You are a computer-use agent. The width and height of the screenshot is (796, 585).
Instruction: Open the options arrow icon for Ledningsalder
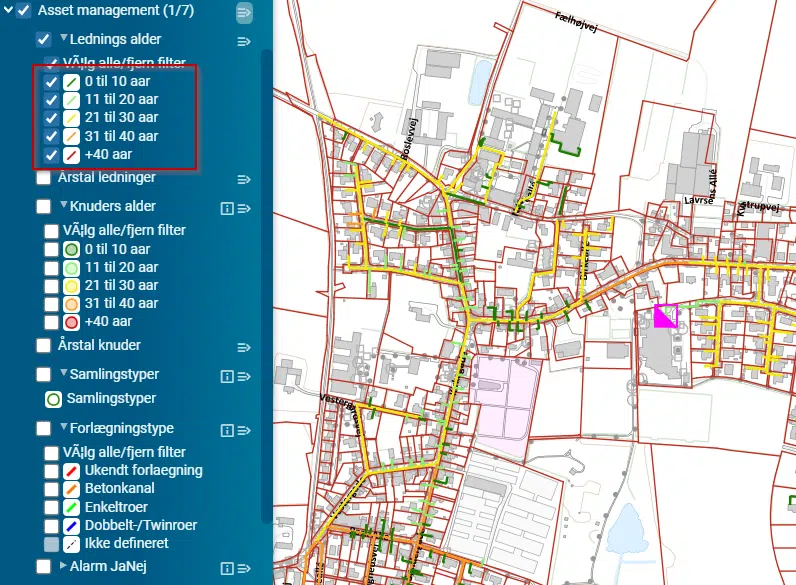coord(243,41)
